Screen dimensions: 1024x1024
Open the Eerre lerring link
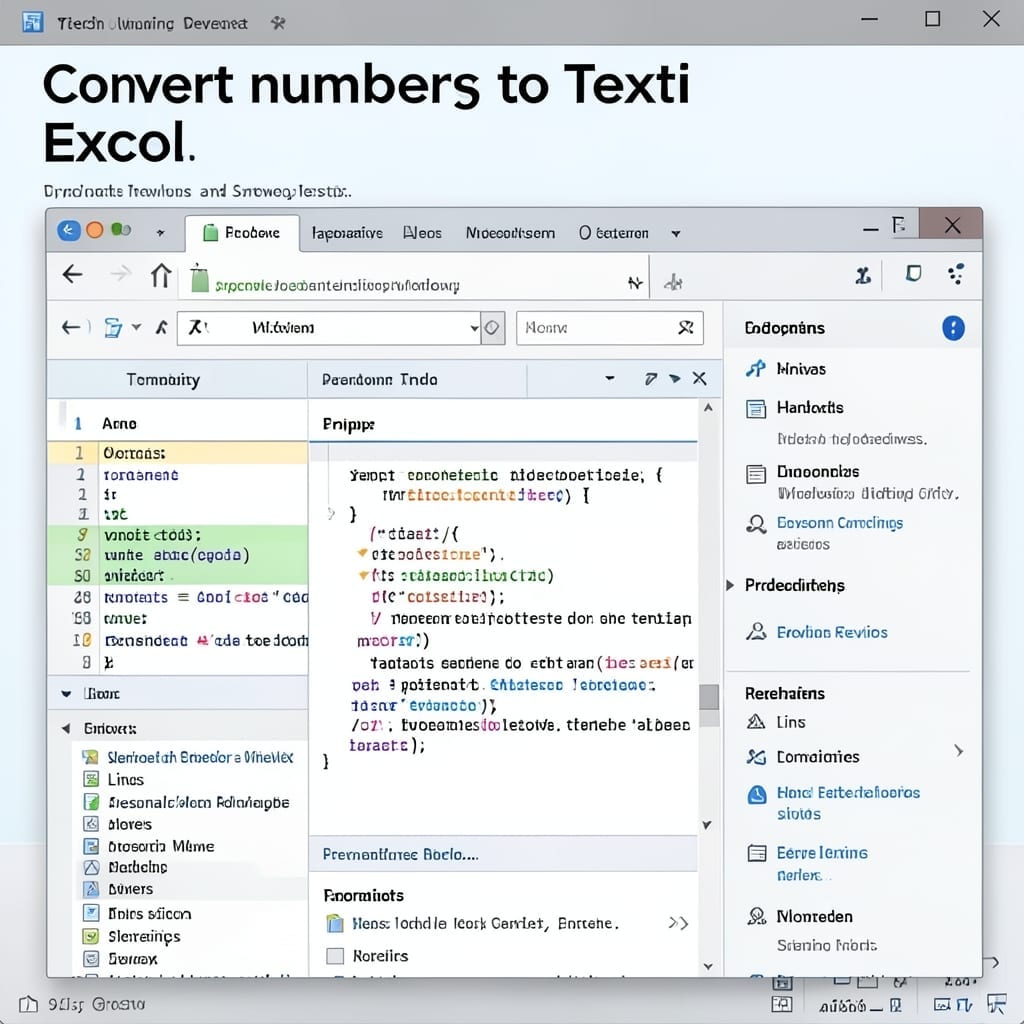[822, 853]
